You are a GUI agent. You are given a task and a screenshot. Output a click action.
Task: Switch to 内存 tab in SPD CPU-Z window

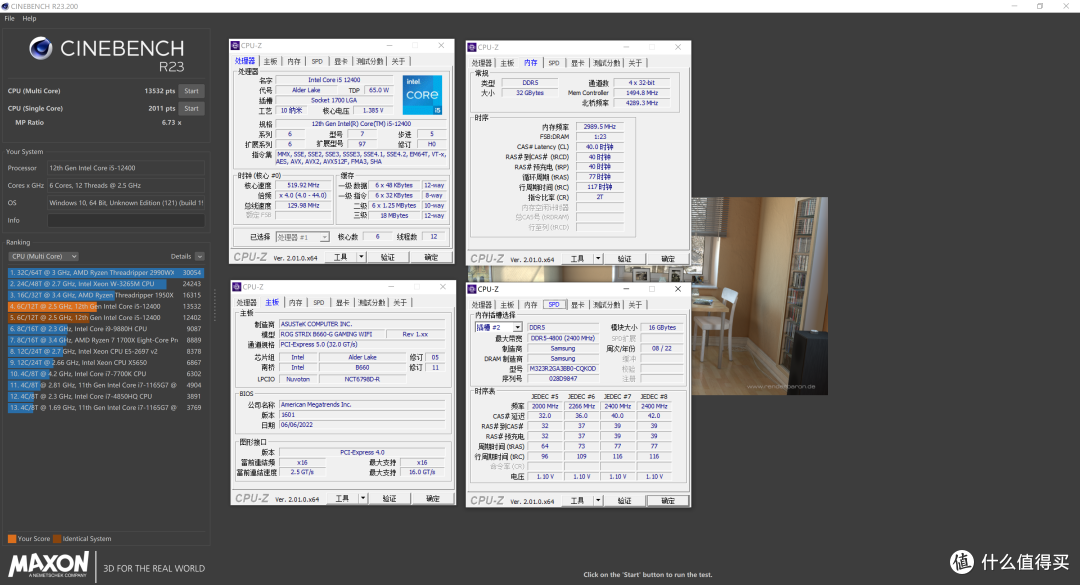(530, 305)
